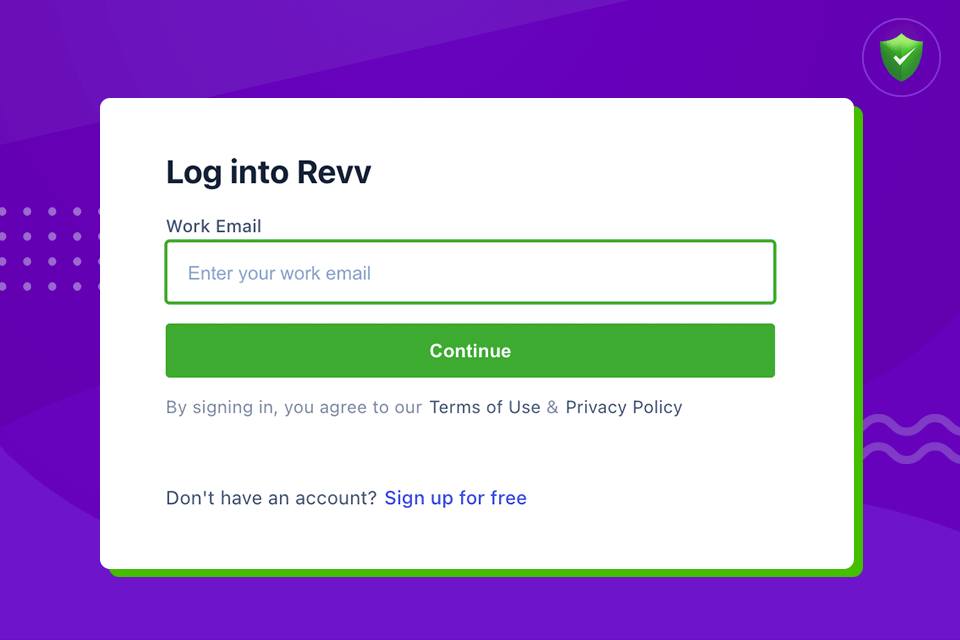Image resolution: width=960 pixels, height=640 pixels.
Task: Click the 'By signing in, you agree' text
Action: 294,407
